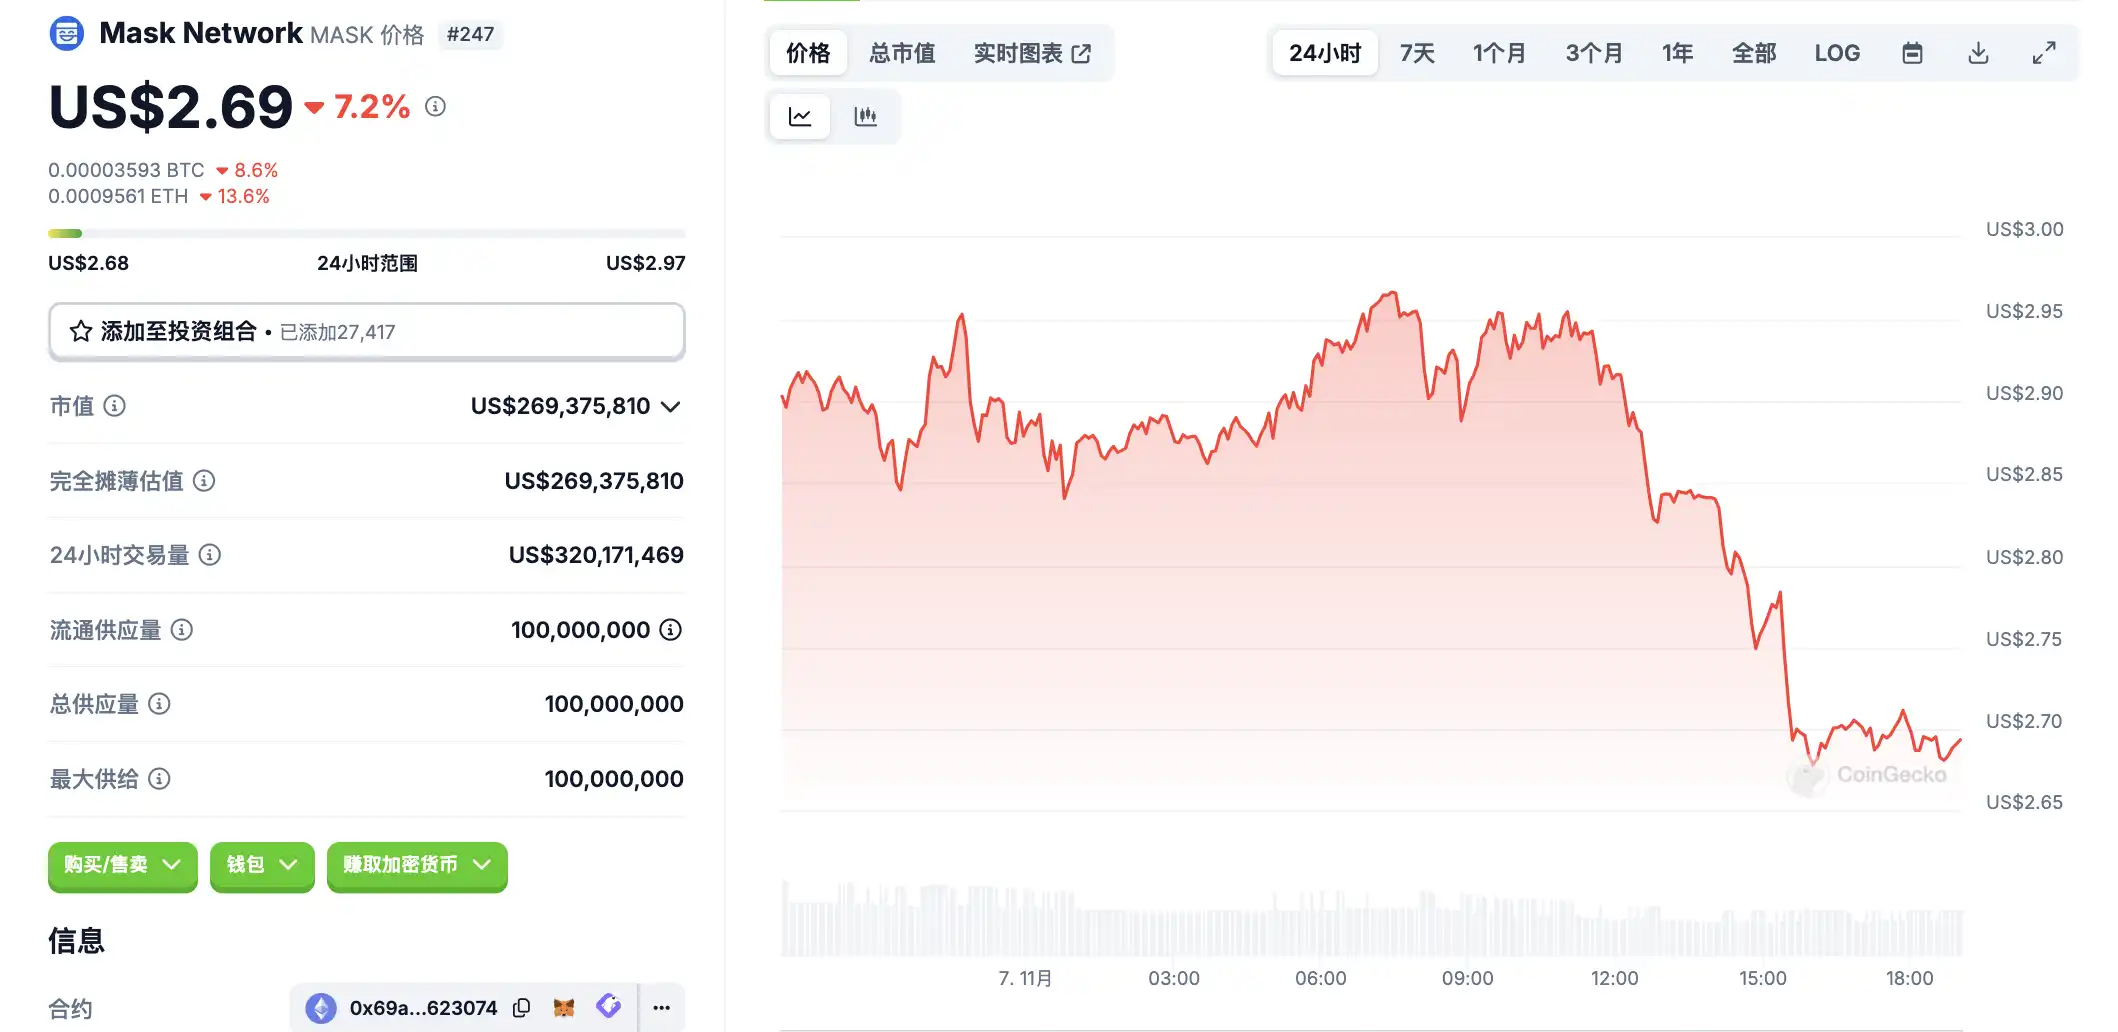Open the contract more options ellipsis
This screenshot has height=1032, width=2118.
[661, 1008]
